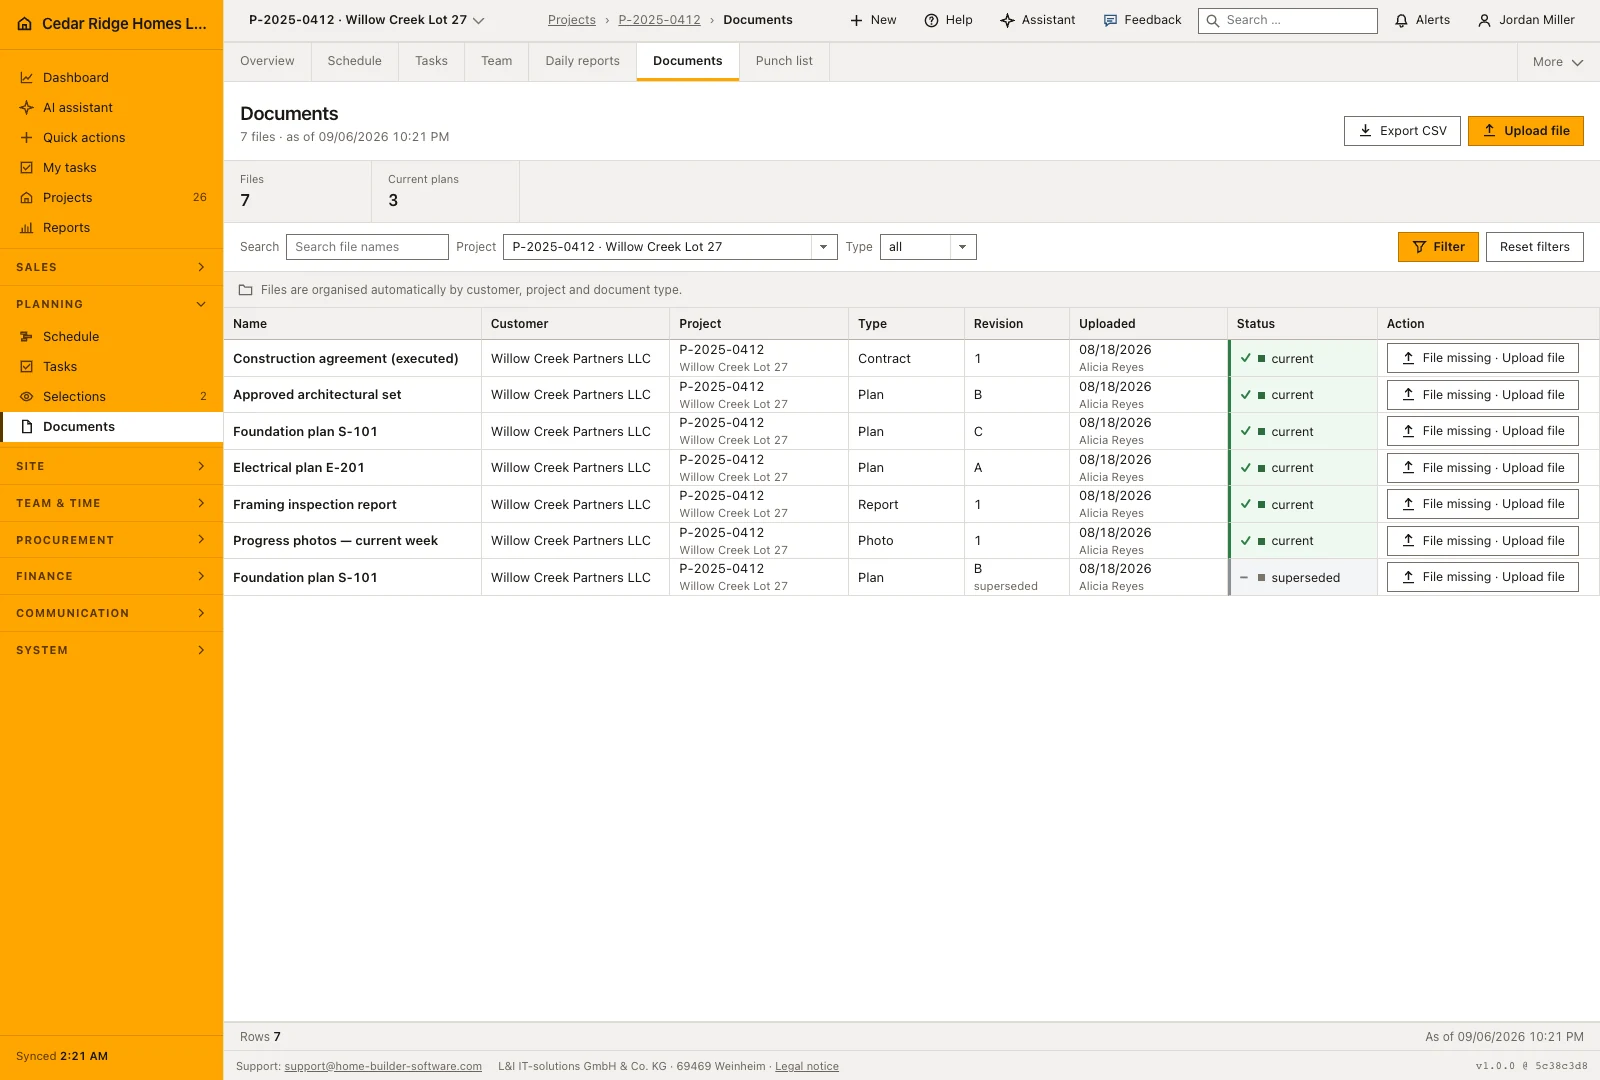The image size is (1600, 1080).
Task: Open AI assistant from sidebar
Action: (111, 107)
